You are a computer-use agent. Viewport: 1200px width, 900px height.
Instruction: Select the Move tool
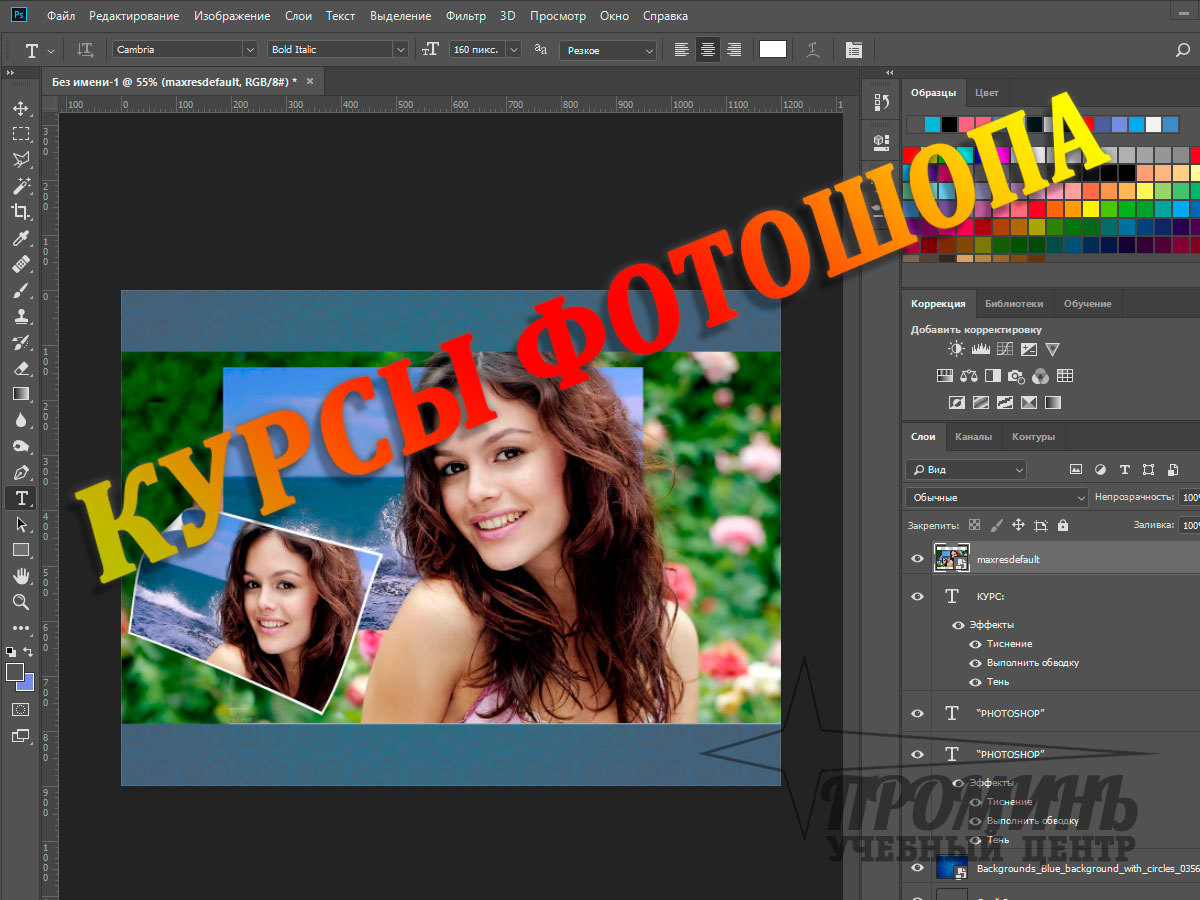click(x=21, y=108)
